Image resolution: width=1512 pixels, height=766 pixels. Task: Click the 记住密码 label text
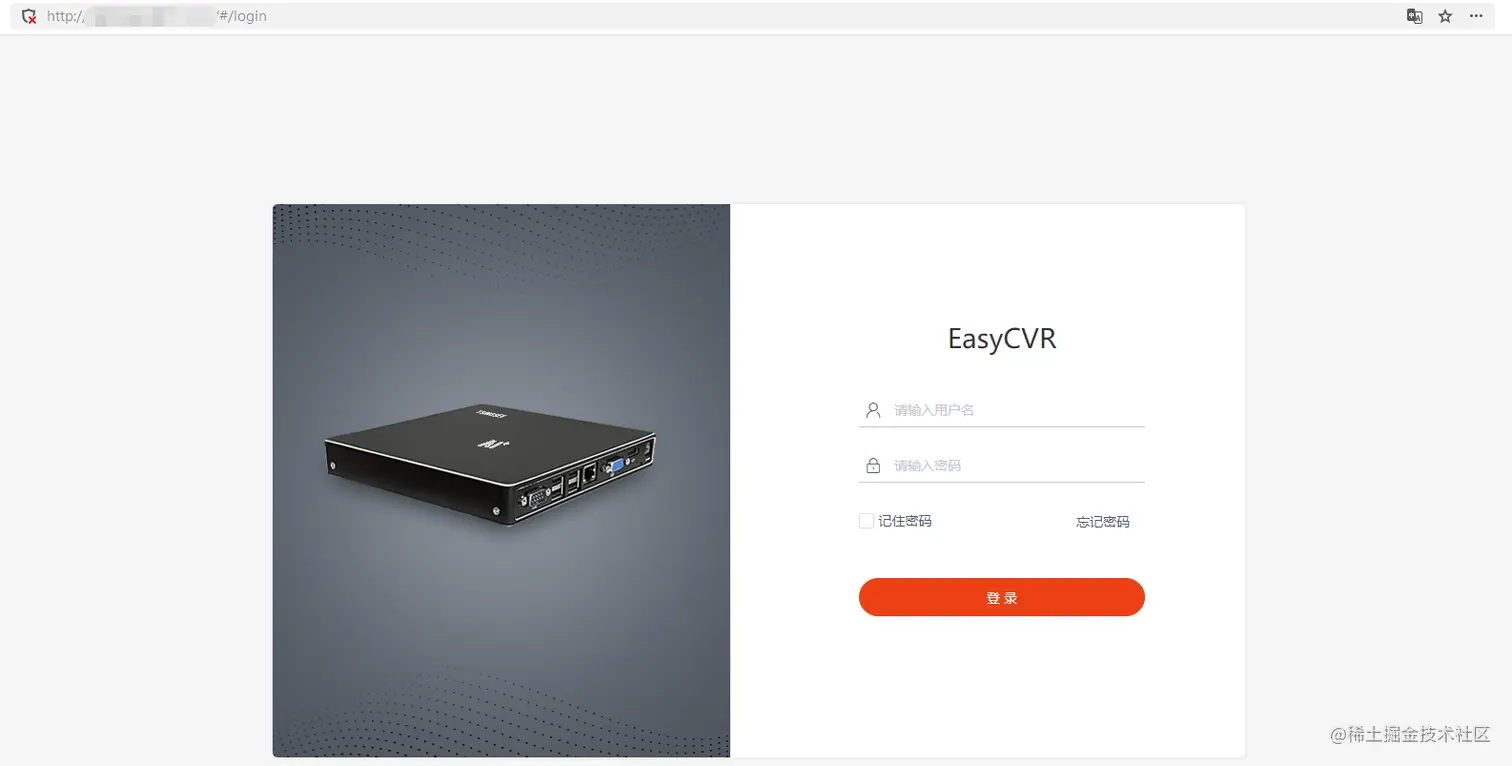tap(904, 521)
